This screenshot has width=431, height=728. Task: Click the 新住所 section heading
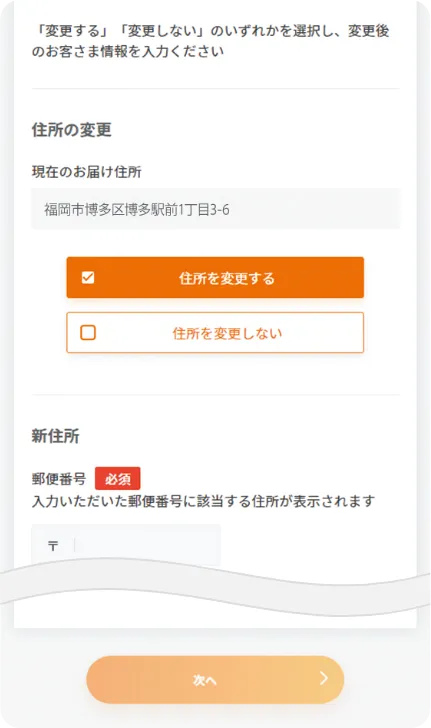pyautogui.click(x=55, y=436)
